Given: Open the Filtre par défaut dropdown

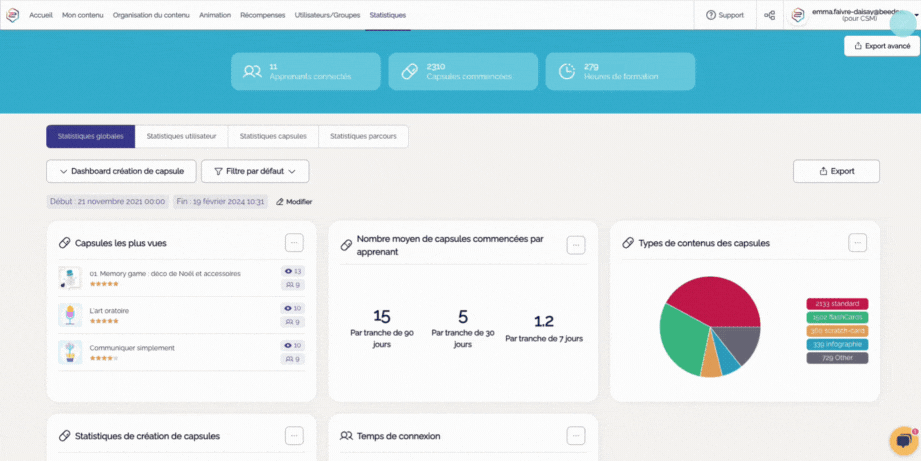Looking at the screenshot, I should pos(255,171).
